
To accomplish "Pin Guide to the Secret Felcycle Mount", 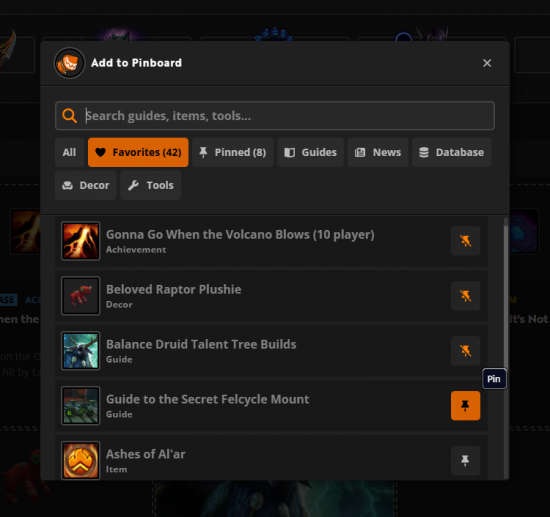I will click(x=465, y=405).
